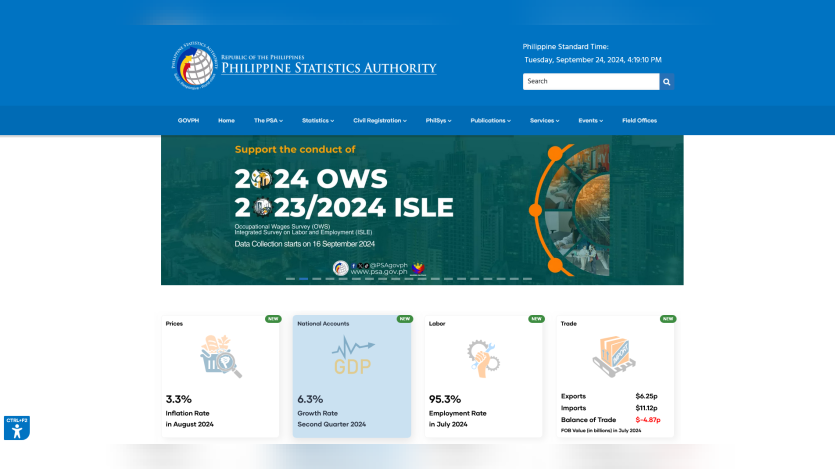Open the 2024 OWS / ISLE banner
Viewport: 835px width, 469px height.
coord(422,210)
